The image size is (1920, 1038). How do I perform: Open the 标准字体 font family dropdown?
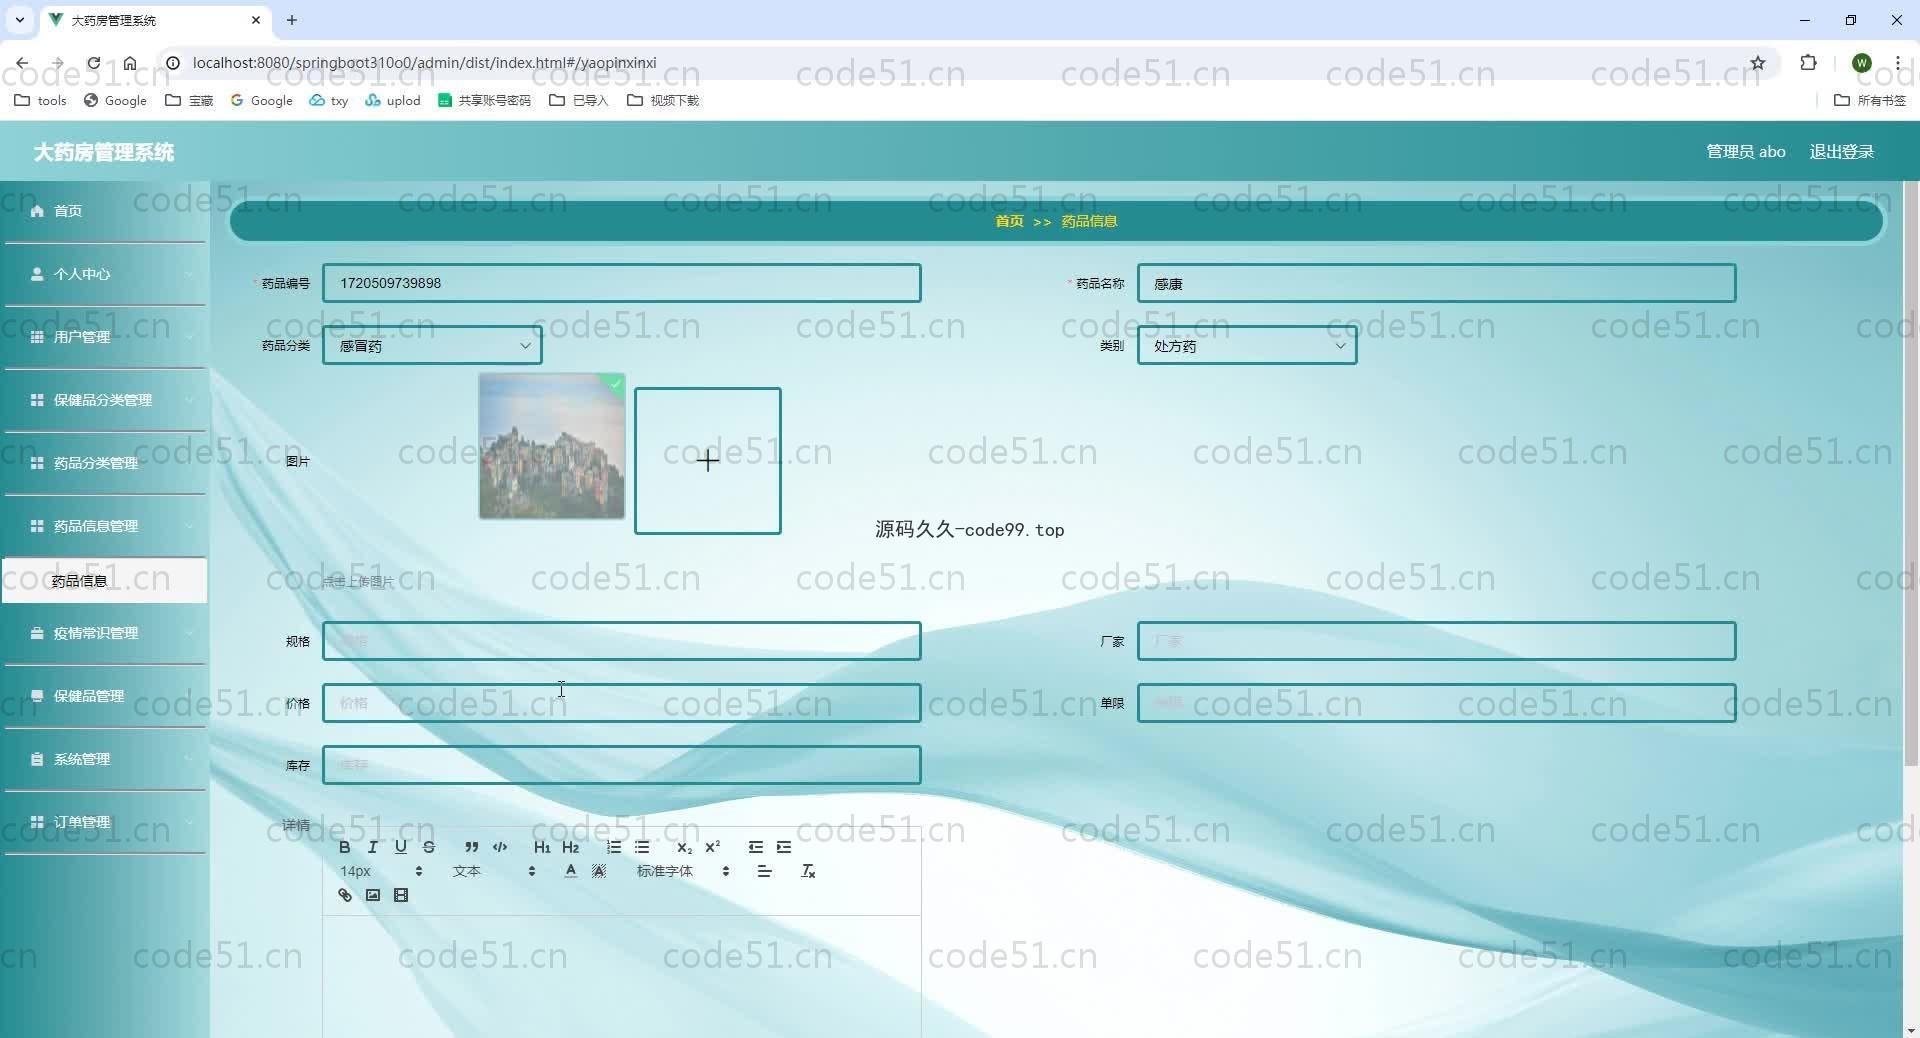click(x=683, y=871)
